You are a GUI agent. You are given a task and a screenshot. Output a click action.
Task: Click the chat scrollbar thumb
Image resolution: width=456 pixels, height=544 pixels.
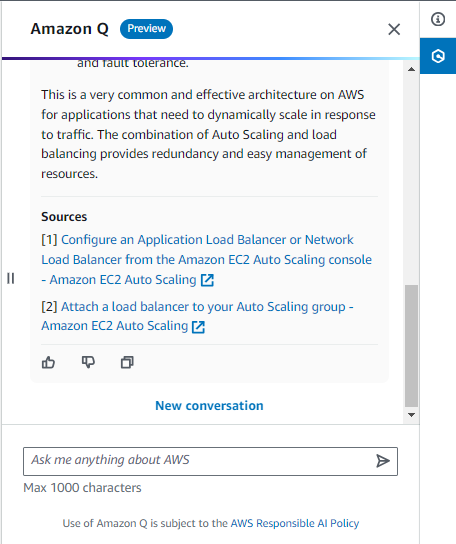pyautogui.click(x=412, y=346)
